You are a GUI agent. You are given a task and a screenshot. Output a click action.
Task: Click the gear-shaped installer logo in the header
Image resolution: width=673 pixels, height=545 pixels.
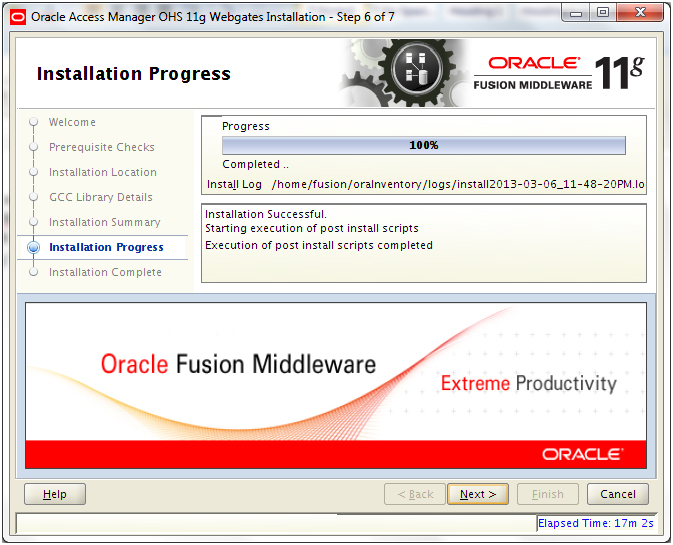click(415, 70)
